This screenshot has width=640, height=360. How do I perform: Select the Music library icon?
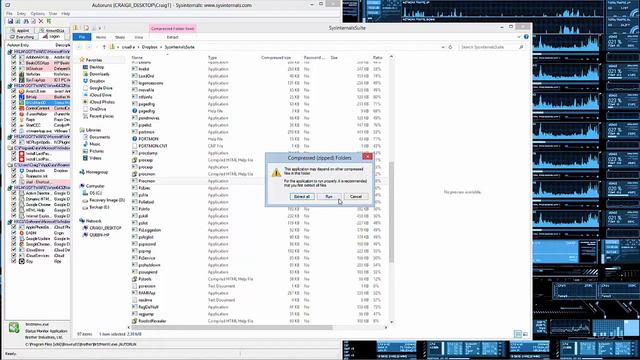85,144
